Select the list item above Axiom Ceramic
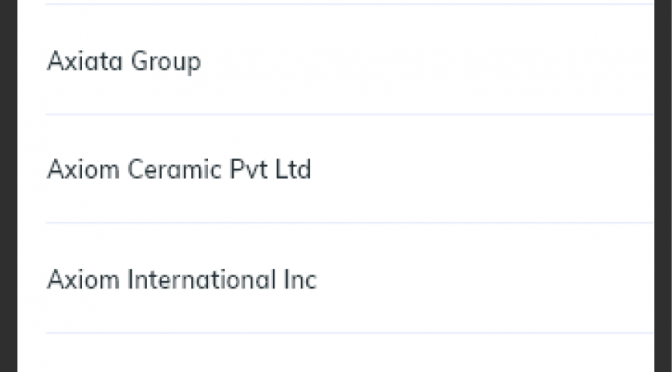Screen dimensions: 672x372 [349, 60]
